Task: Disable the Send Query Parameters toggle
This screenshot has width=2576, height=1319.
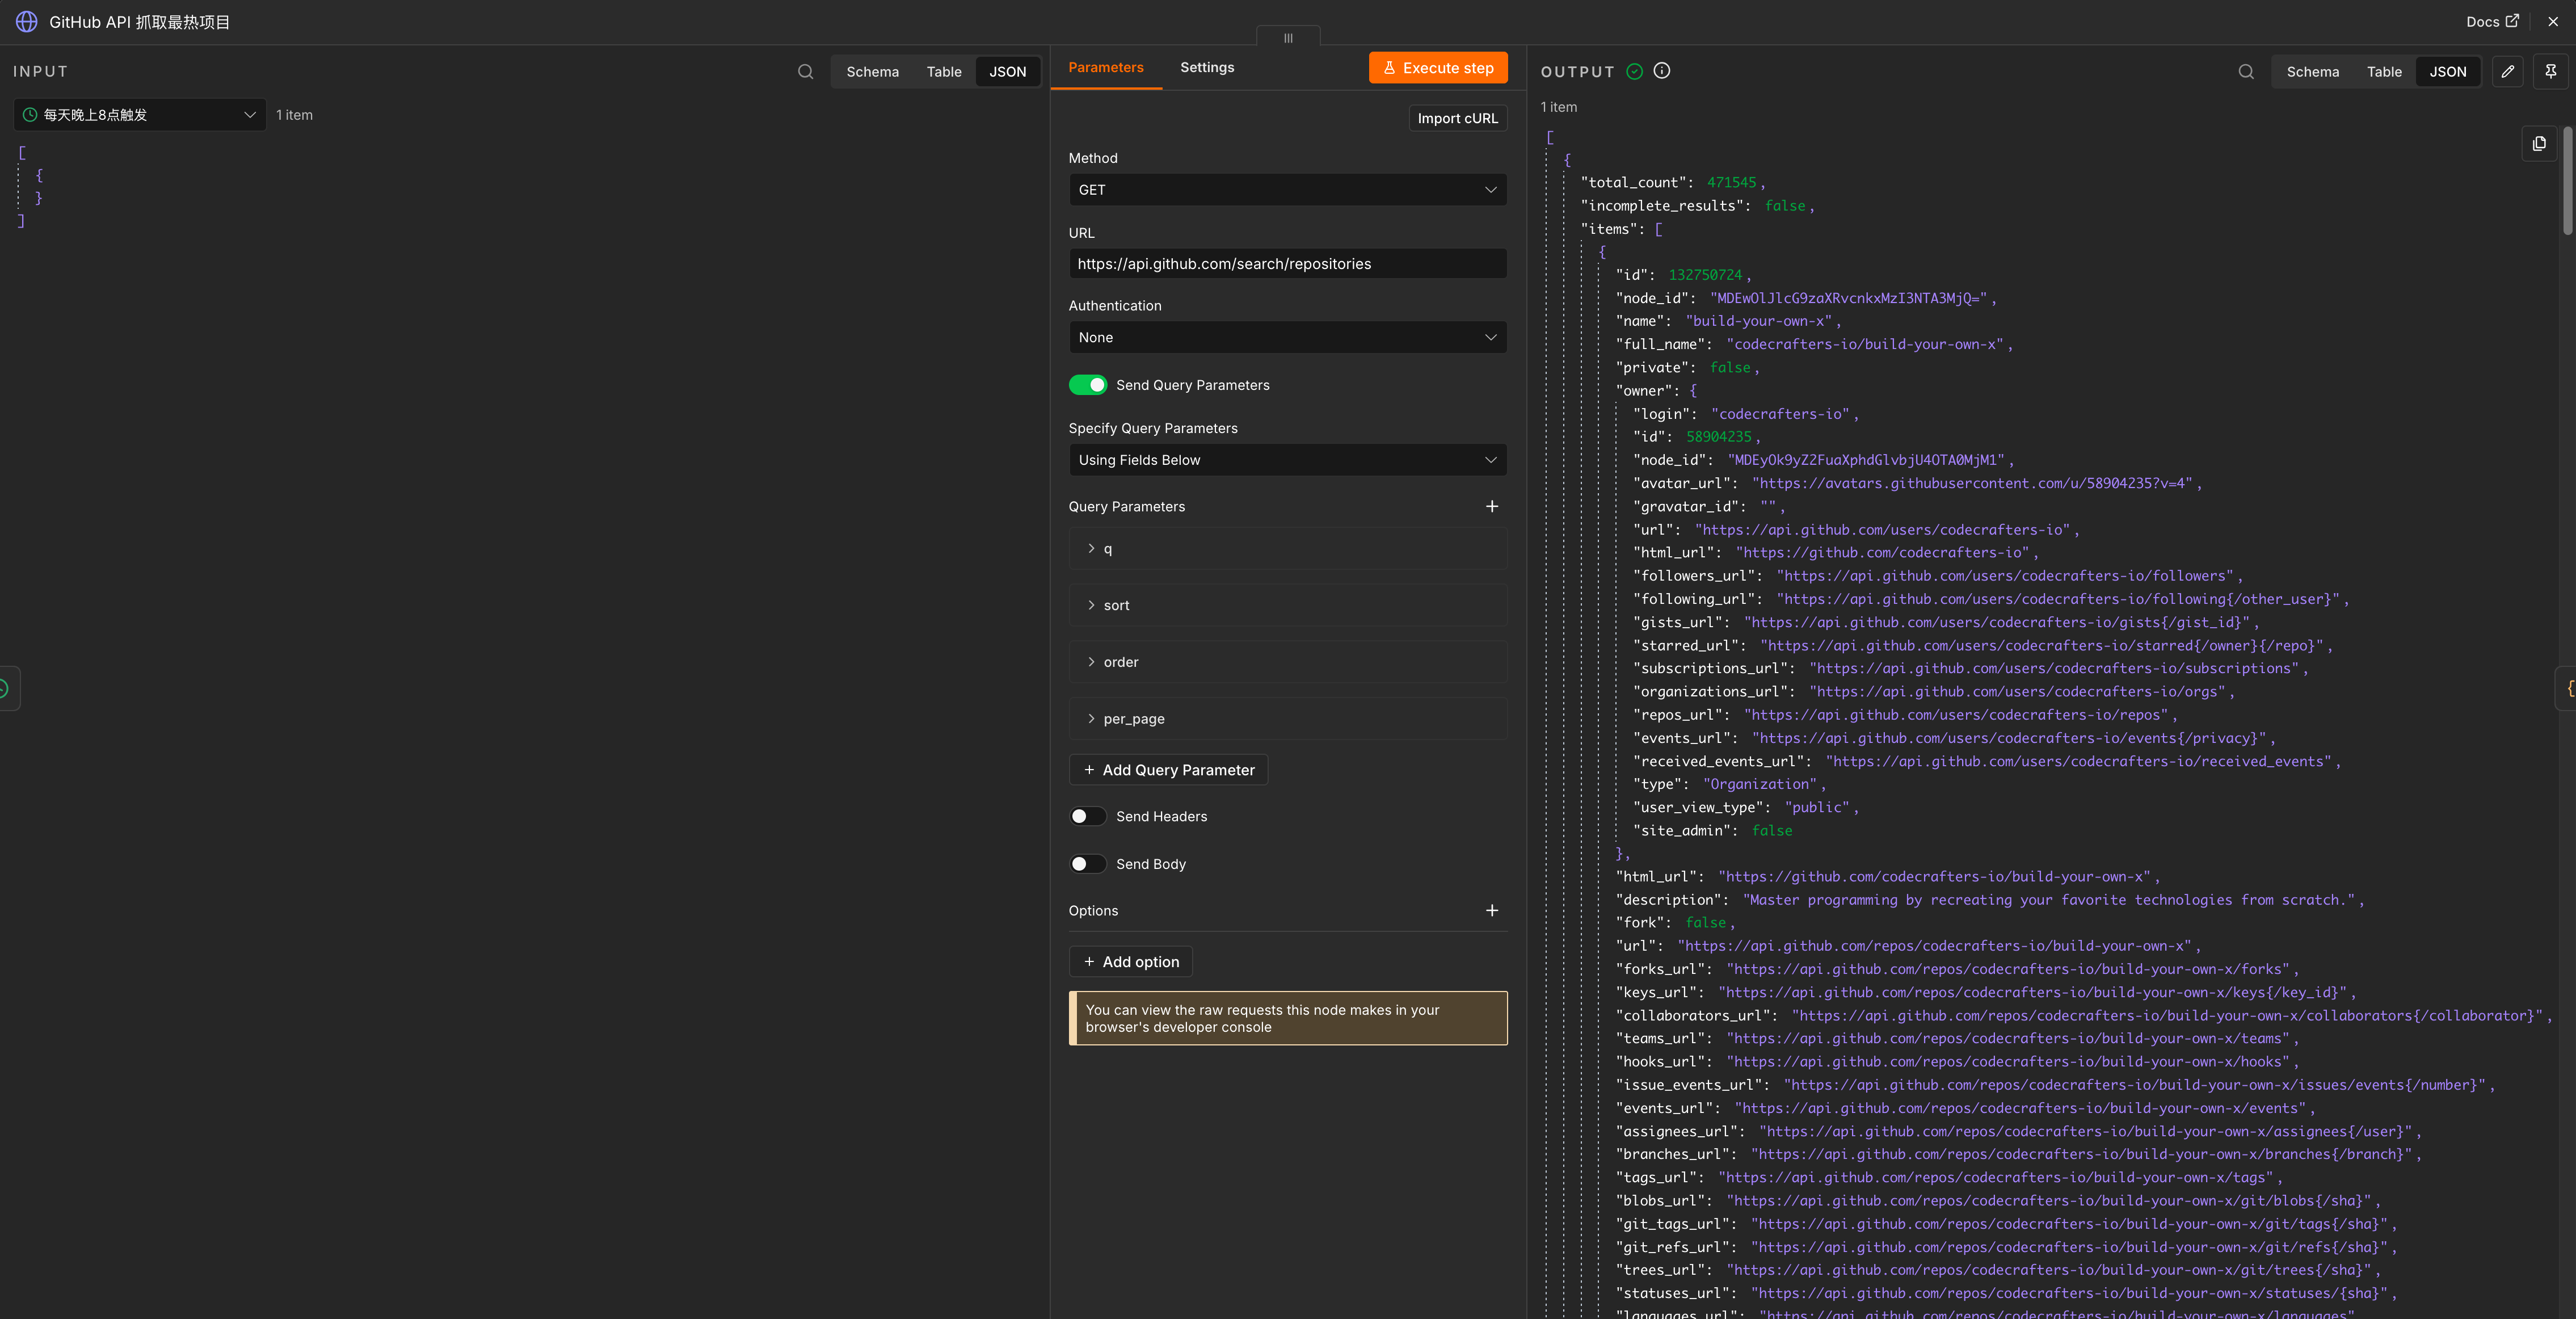Action: [x=1088, y=385]
